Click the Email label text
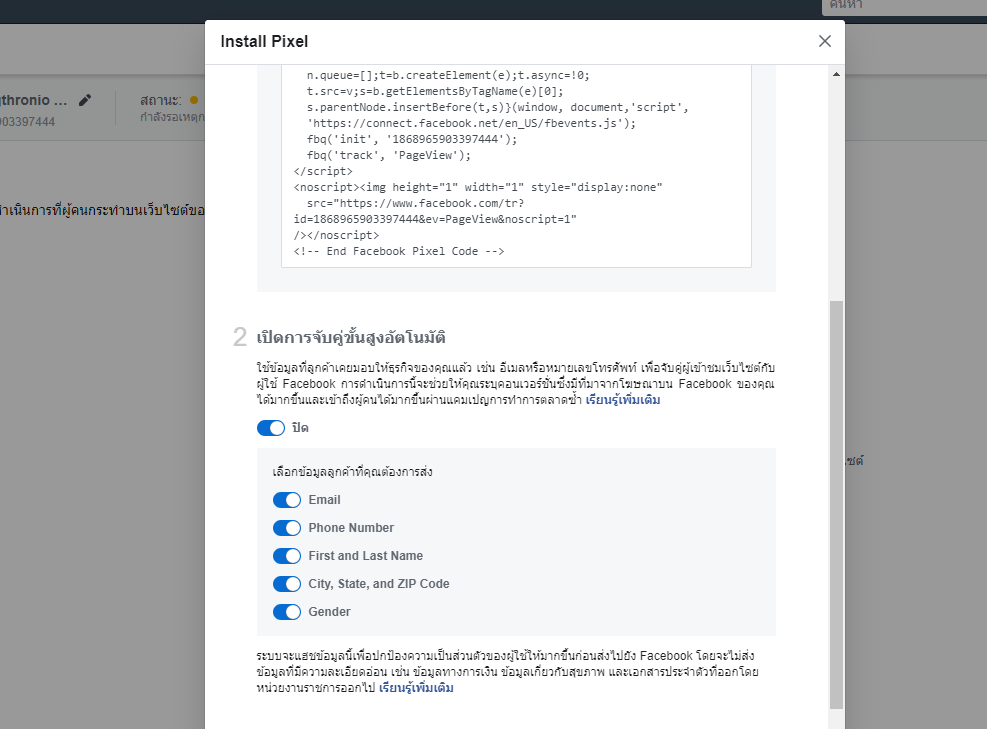987x729 pixels. pos(324,500)
